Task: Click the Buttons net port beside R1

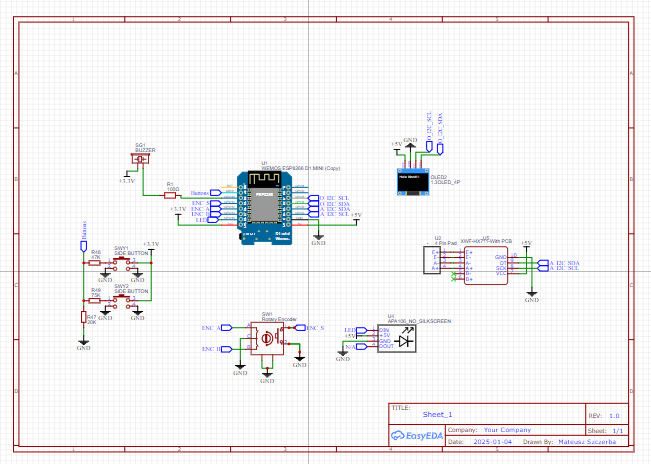Action: pyautogui.click(x=216, y=193)
